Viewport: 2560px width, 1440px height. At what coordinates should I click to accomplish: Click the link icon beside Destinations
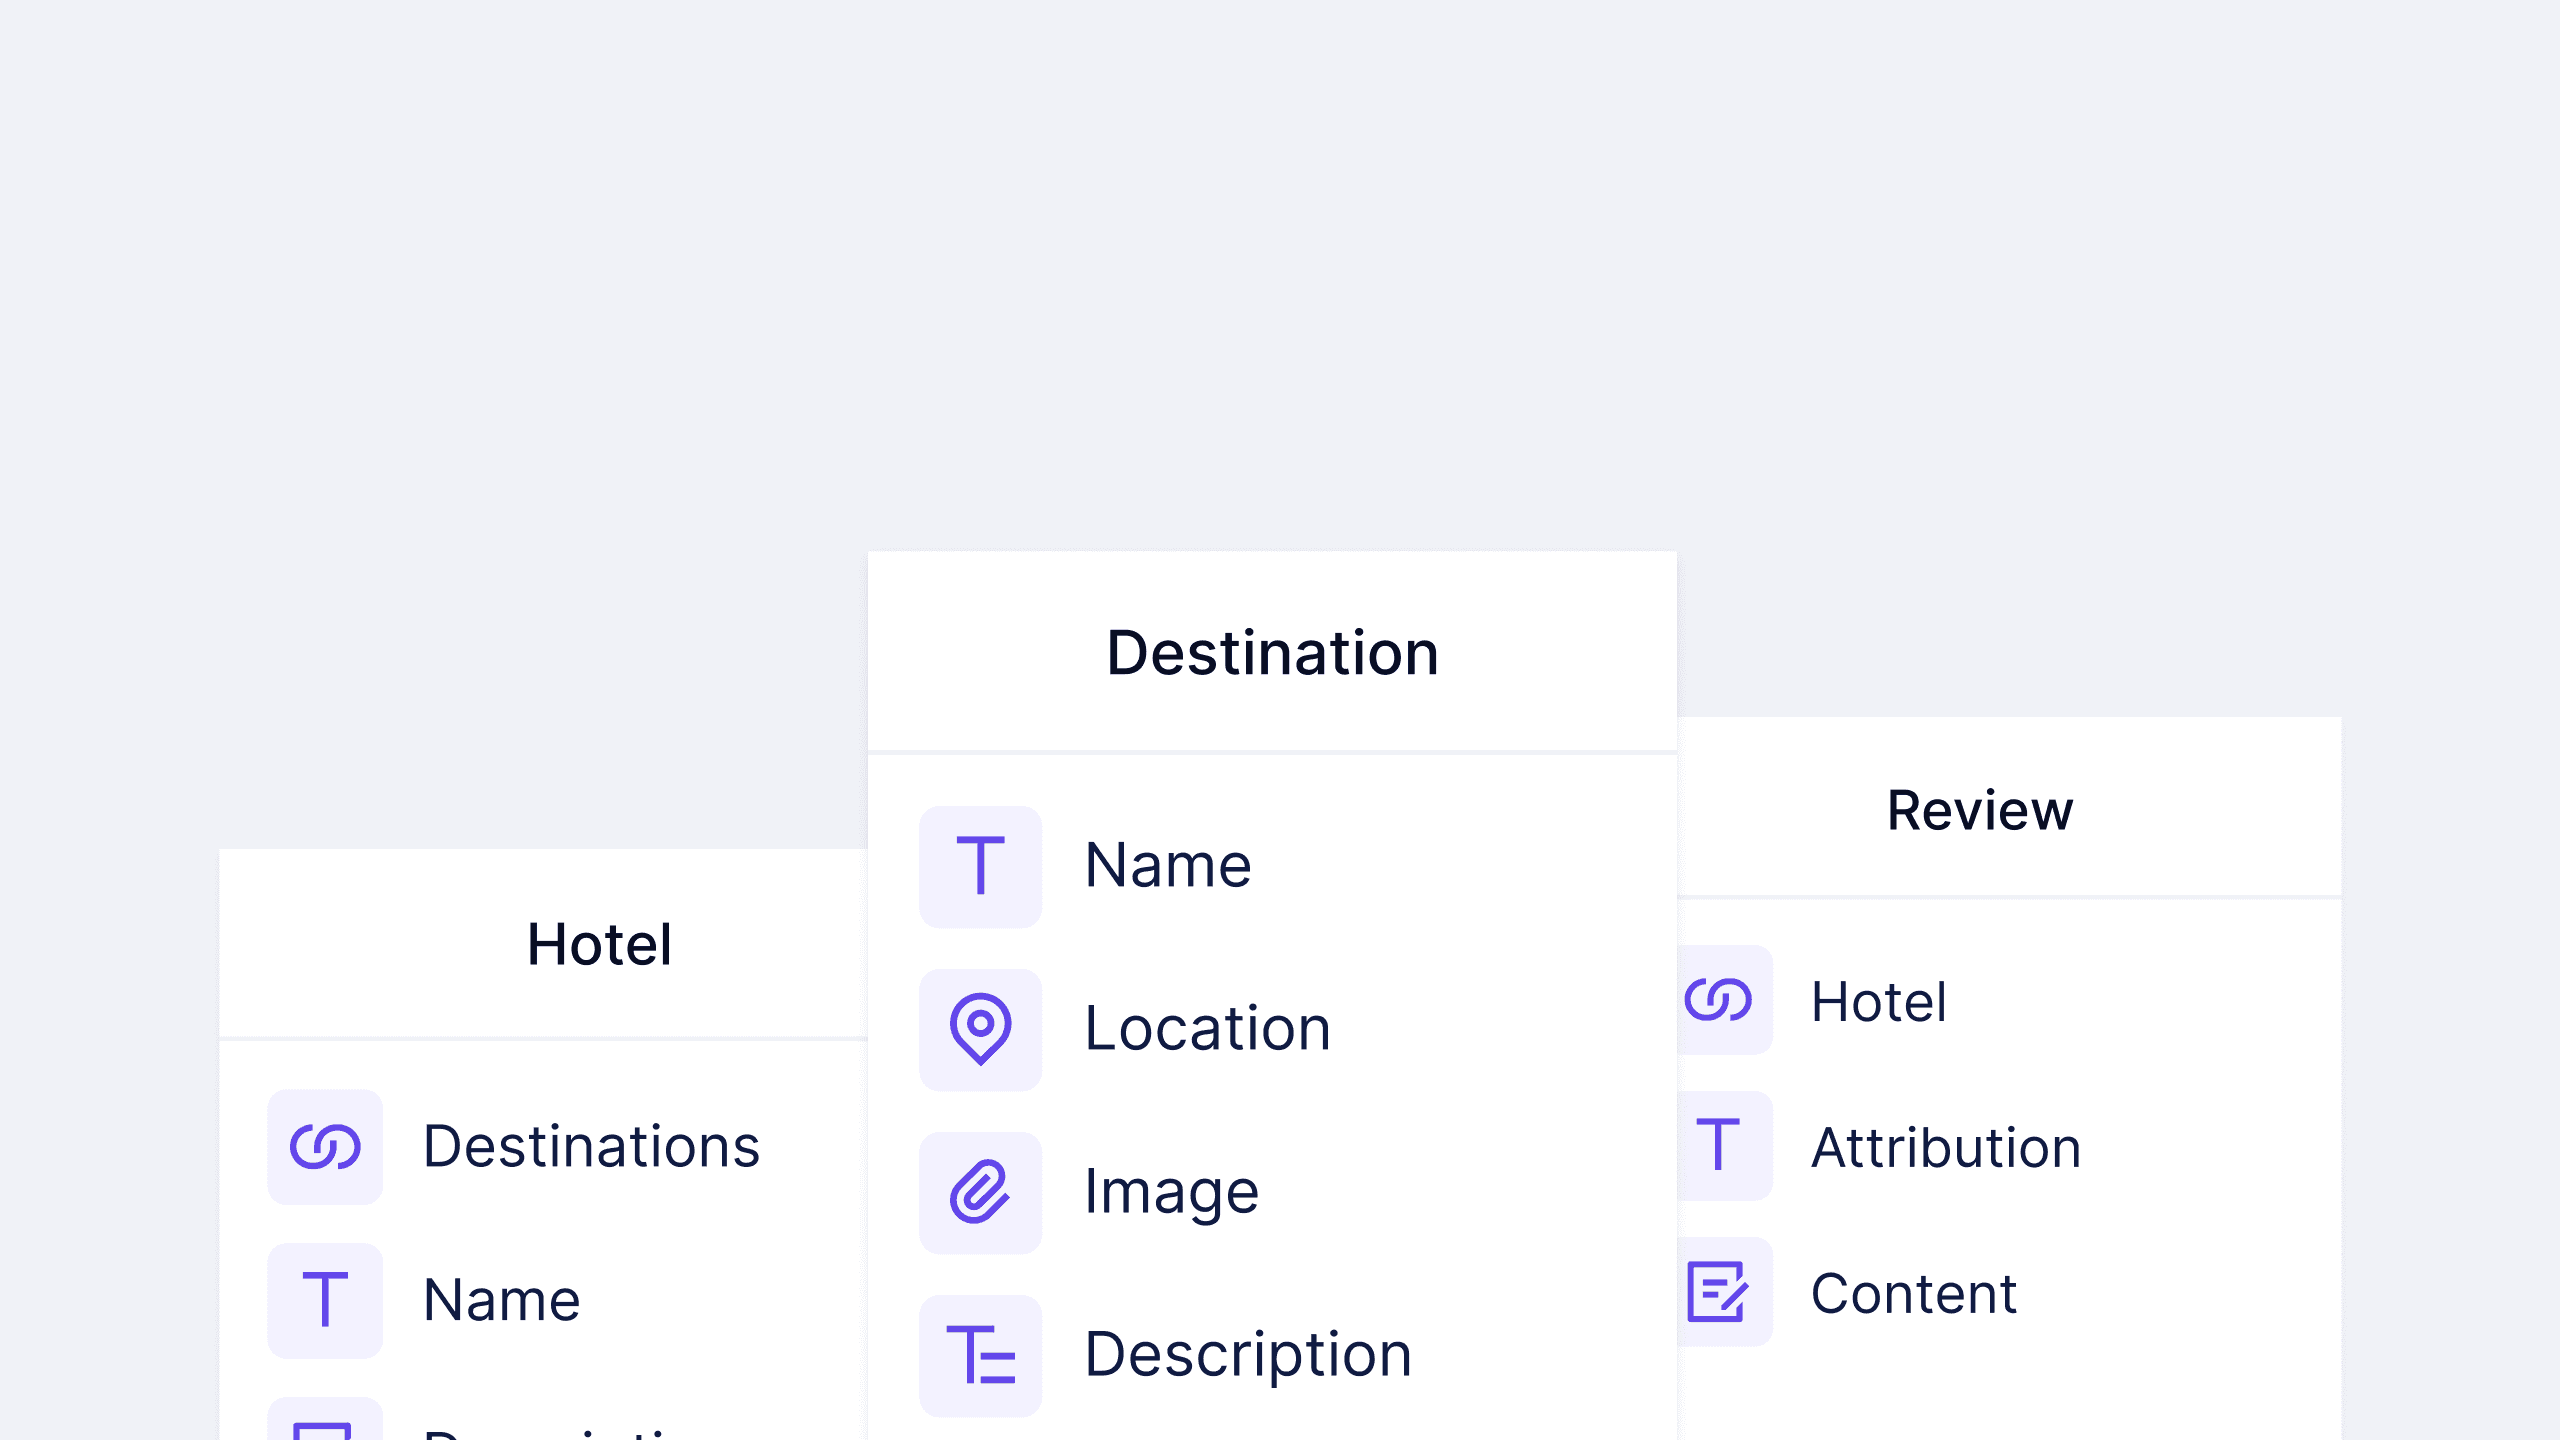(x=325, y=1146)
